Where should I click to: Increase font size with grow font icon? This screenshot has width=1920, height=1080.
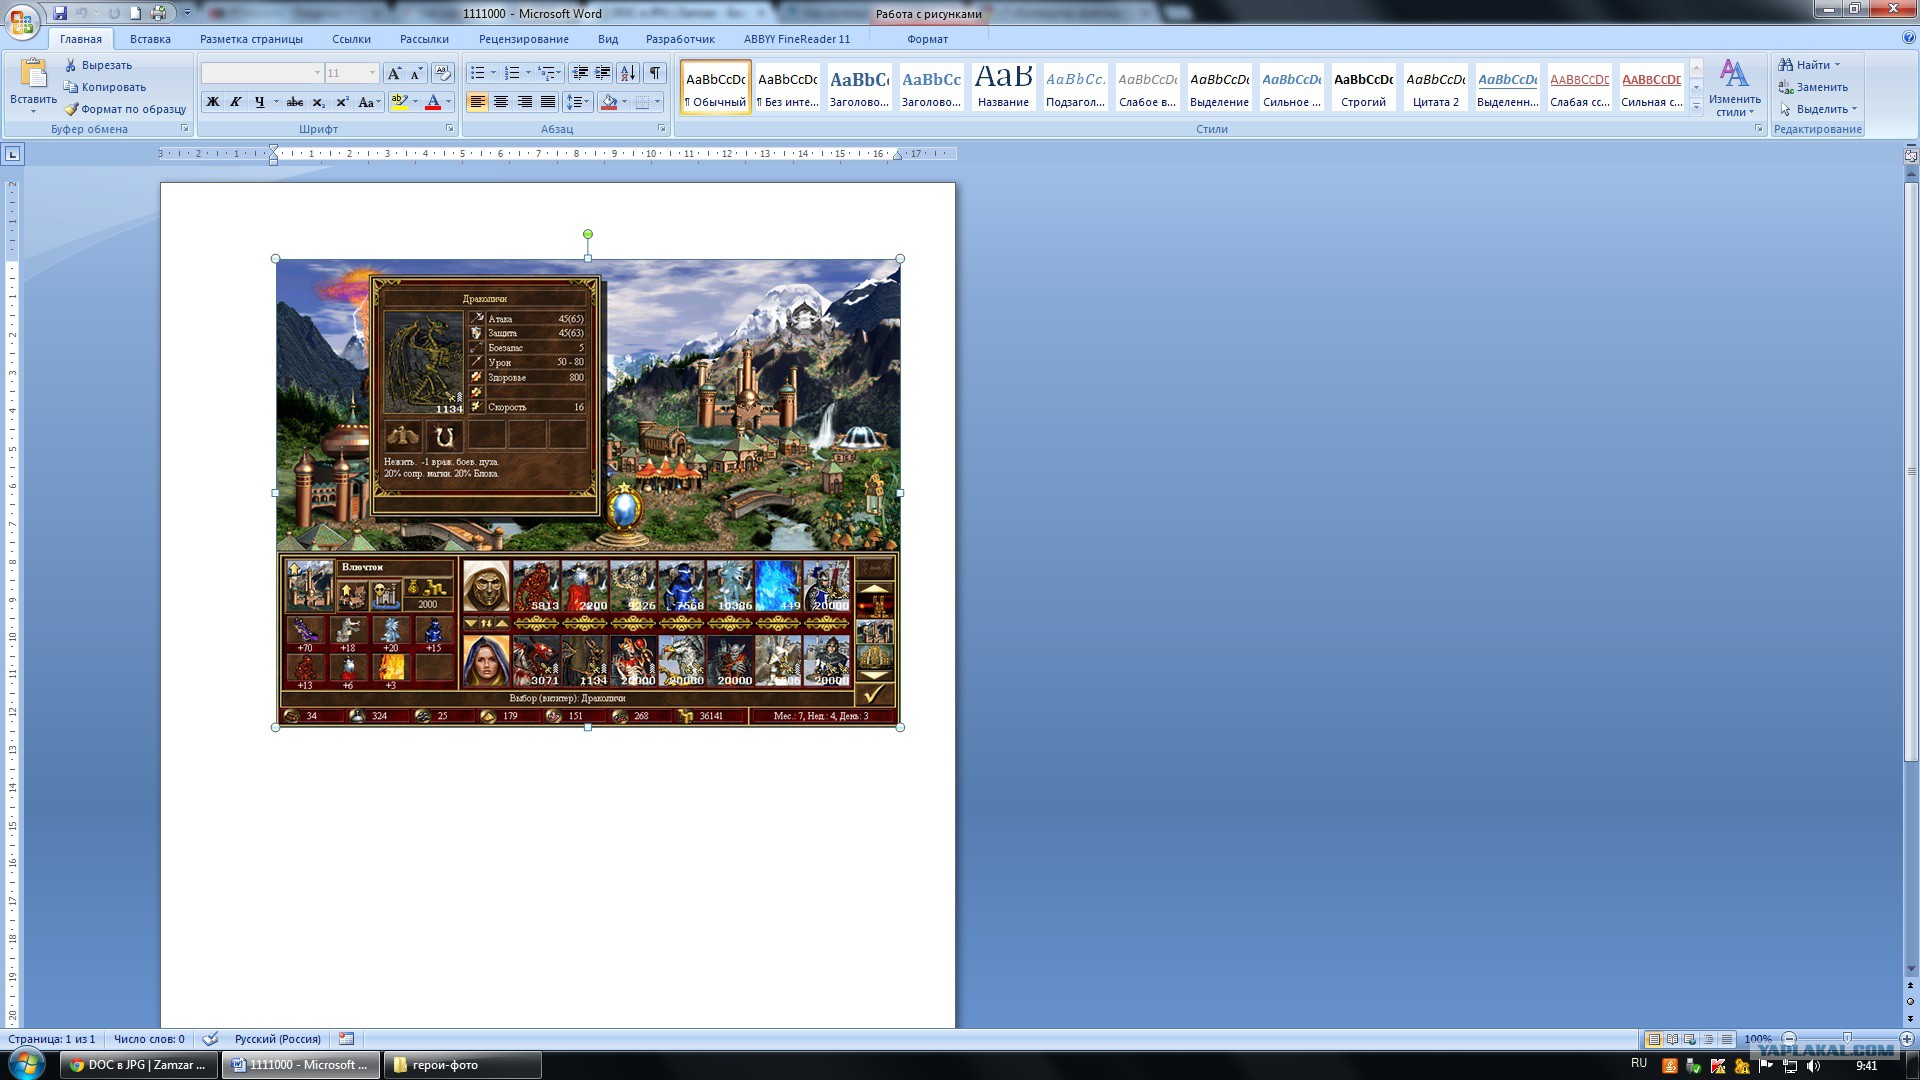394,73
